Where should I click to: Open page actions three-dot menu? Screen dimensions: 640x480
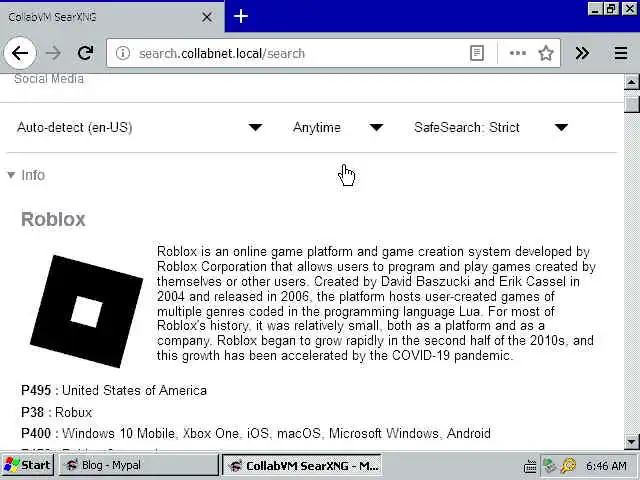pos(518,53)
